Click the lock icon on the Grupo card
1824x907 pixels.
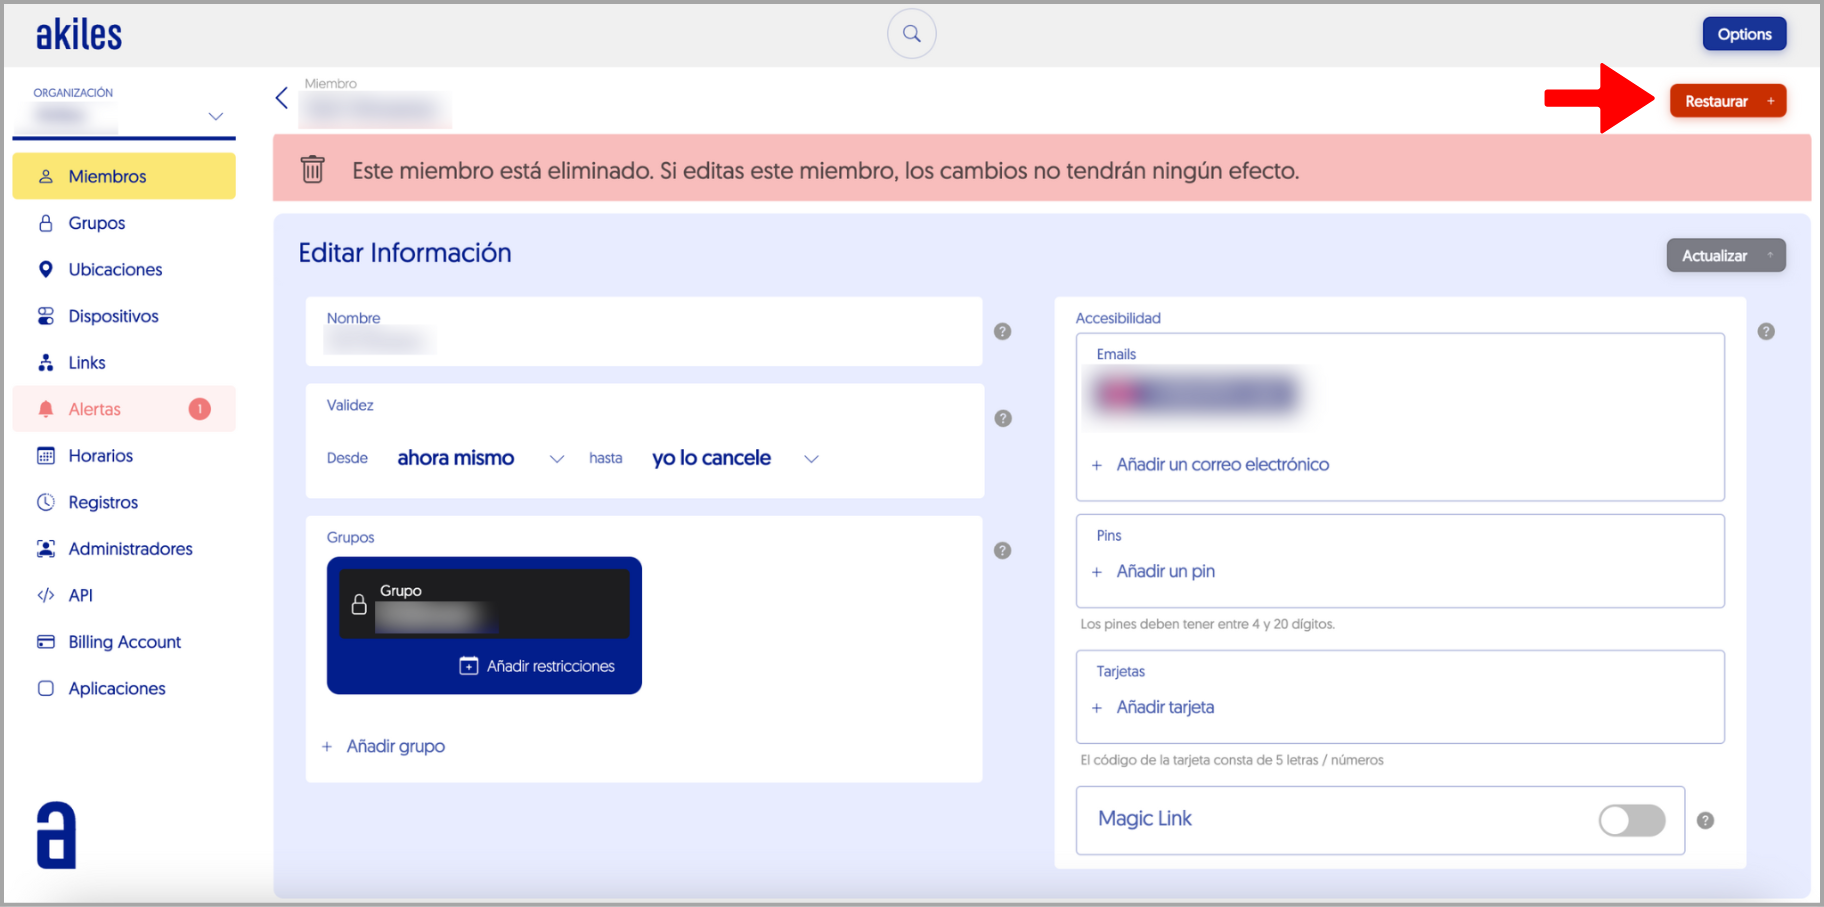click(x=359, y=605)
